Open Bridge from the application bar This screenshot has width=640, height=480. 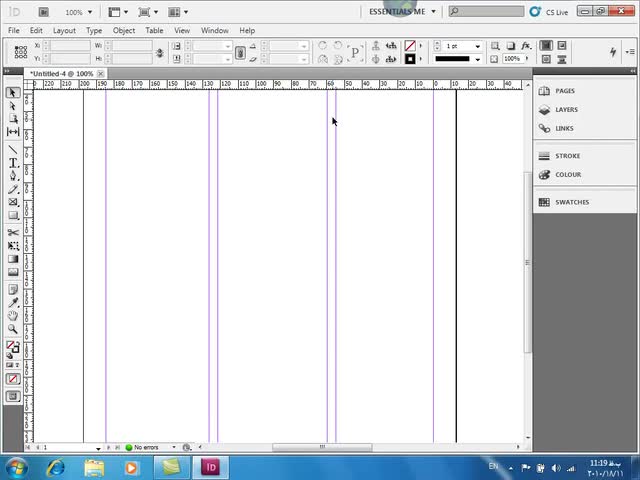click(x=43, y=12)
